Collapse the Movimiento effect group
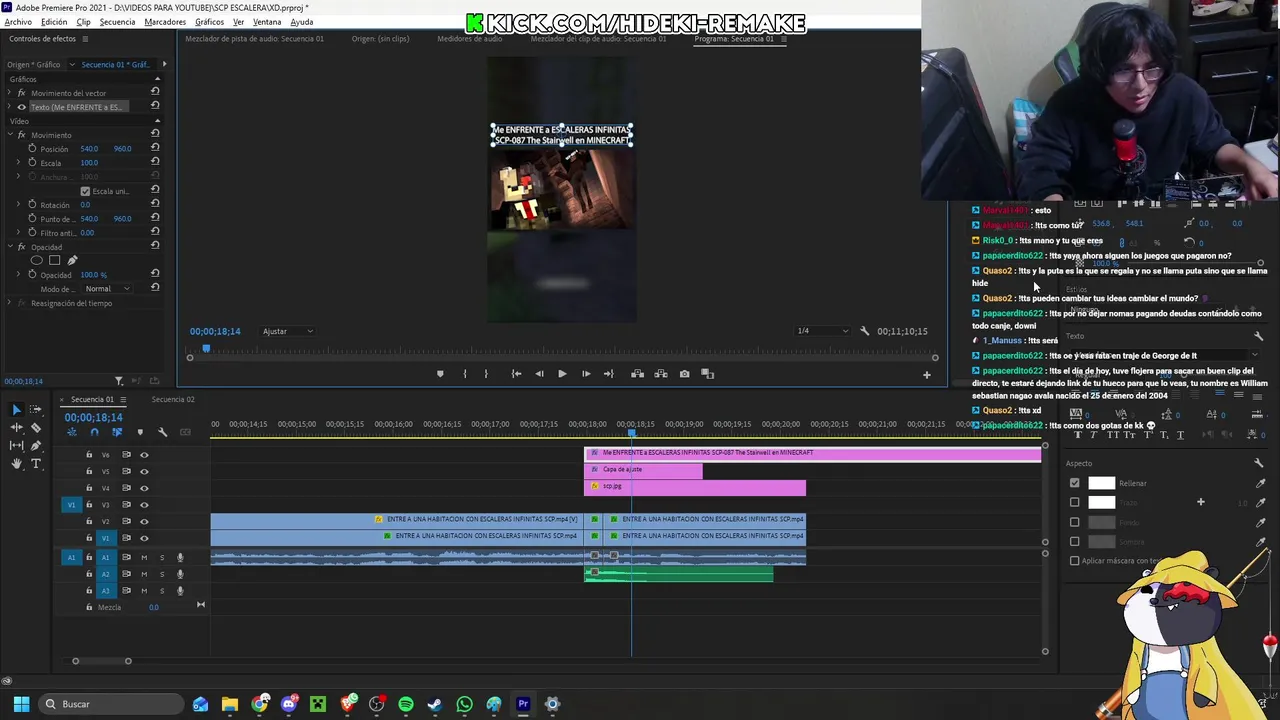The height and width of the screenshot is (720, 1280). [10, 135]
